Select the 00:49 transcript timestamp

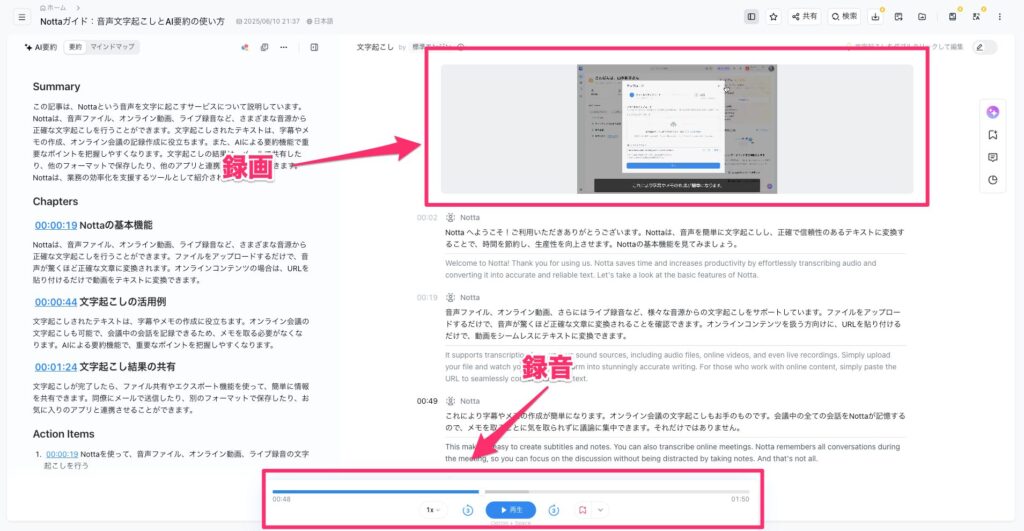coord(427,401)
